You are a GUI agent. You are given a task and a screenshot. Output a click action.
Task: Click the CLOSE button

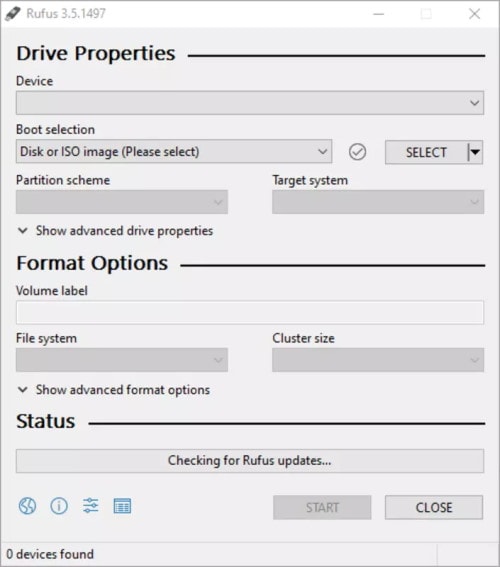(x=434, y=508)
